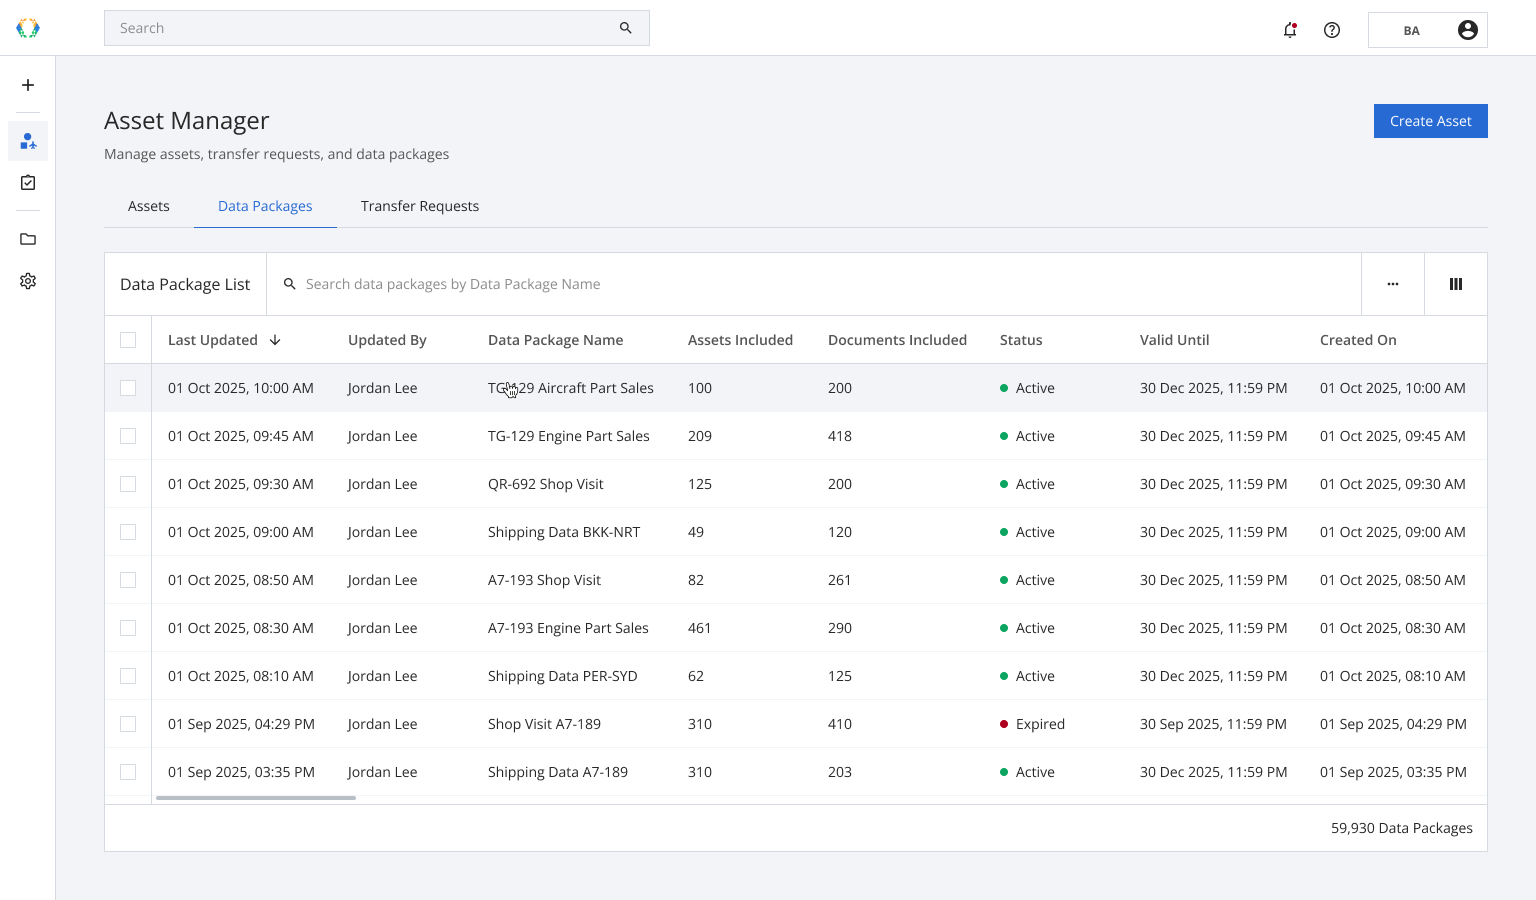This screenshot has width=1536, height=900.
Task: Open A7-193 Shop Visit package
Action: click(x=544, y=580)
